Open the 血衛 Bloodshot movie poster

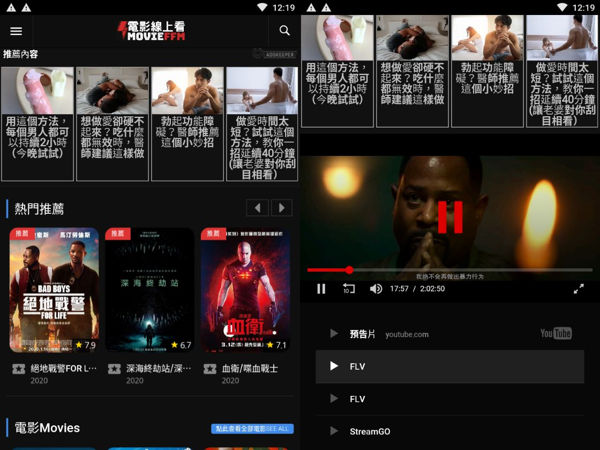click(245, 290)
